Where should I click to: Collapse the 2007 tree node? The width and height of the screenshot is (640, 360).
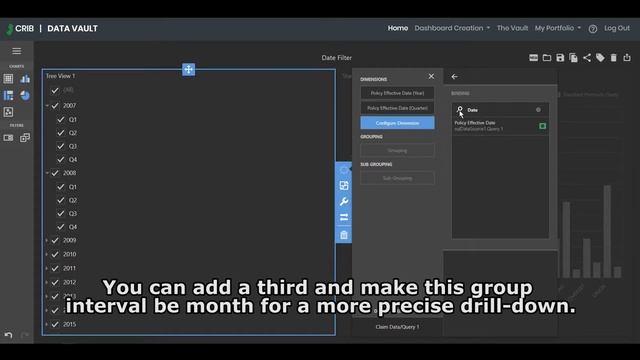coord(47,106)
